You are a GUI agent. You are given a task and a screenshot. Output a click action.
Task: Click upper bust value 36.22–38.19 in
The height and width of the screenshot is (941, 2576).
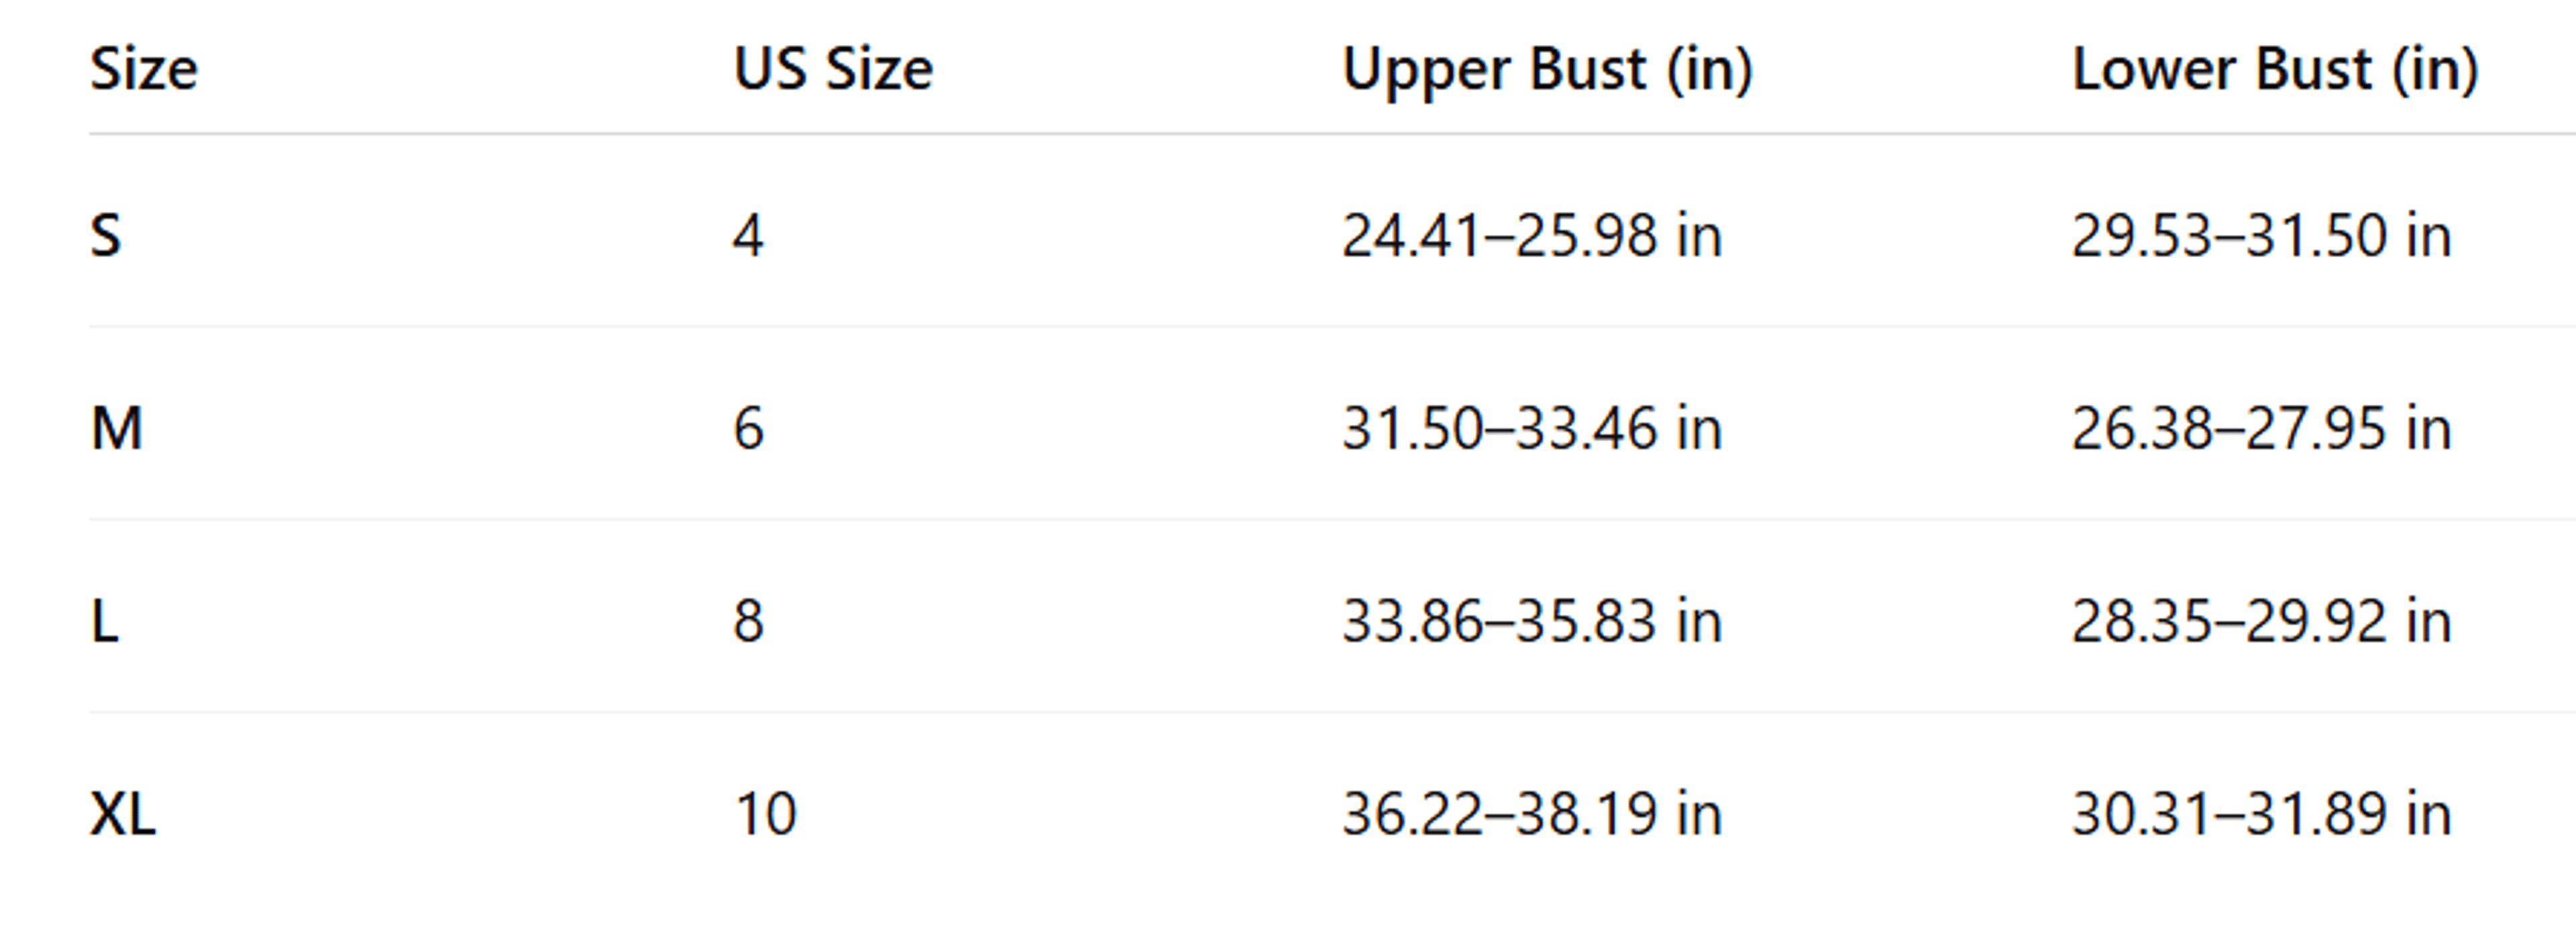[1532, 813]
